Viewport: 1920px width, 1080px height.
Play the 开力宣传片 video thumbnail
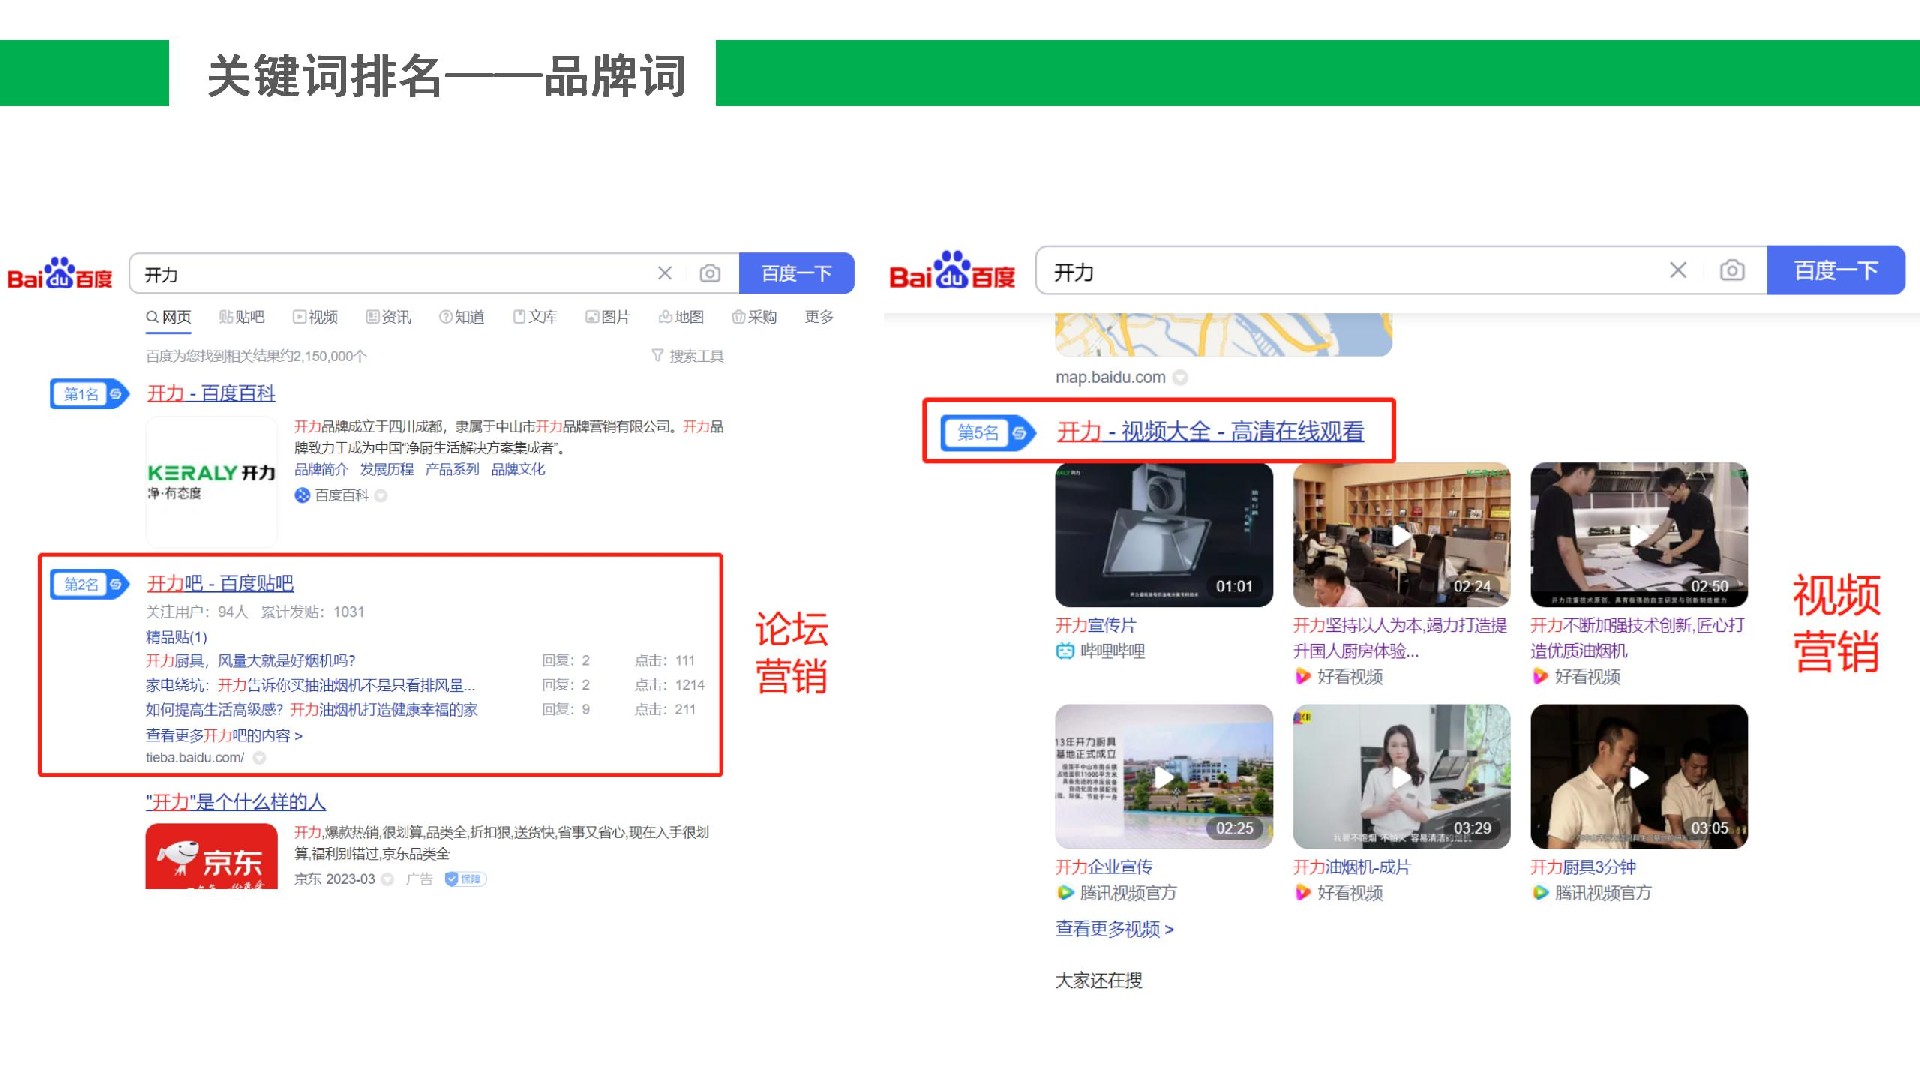tap(1163, 534)
